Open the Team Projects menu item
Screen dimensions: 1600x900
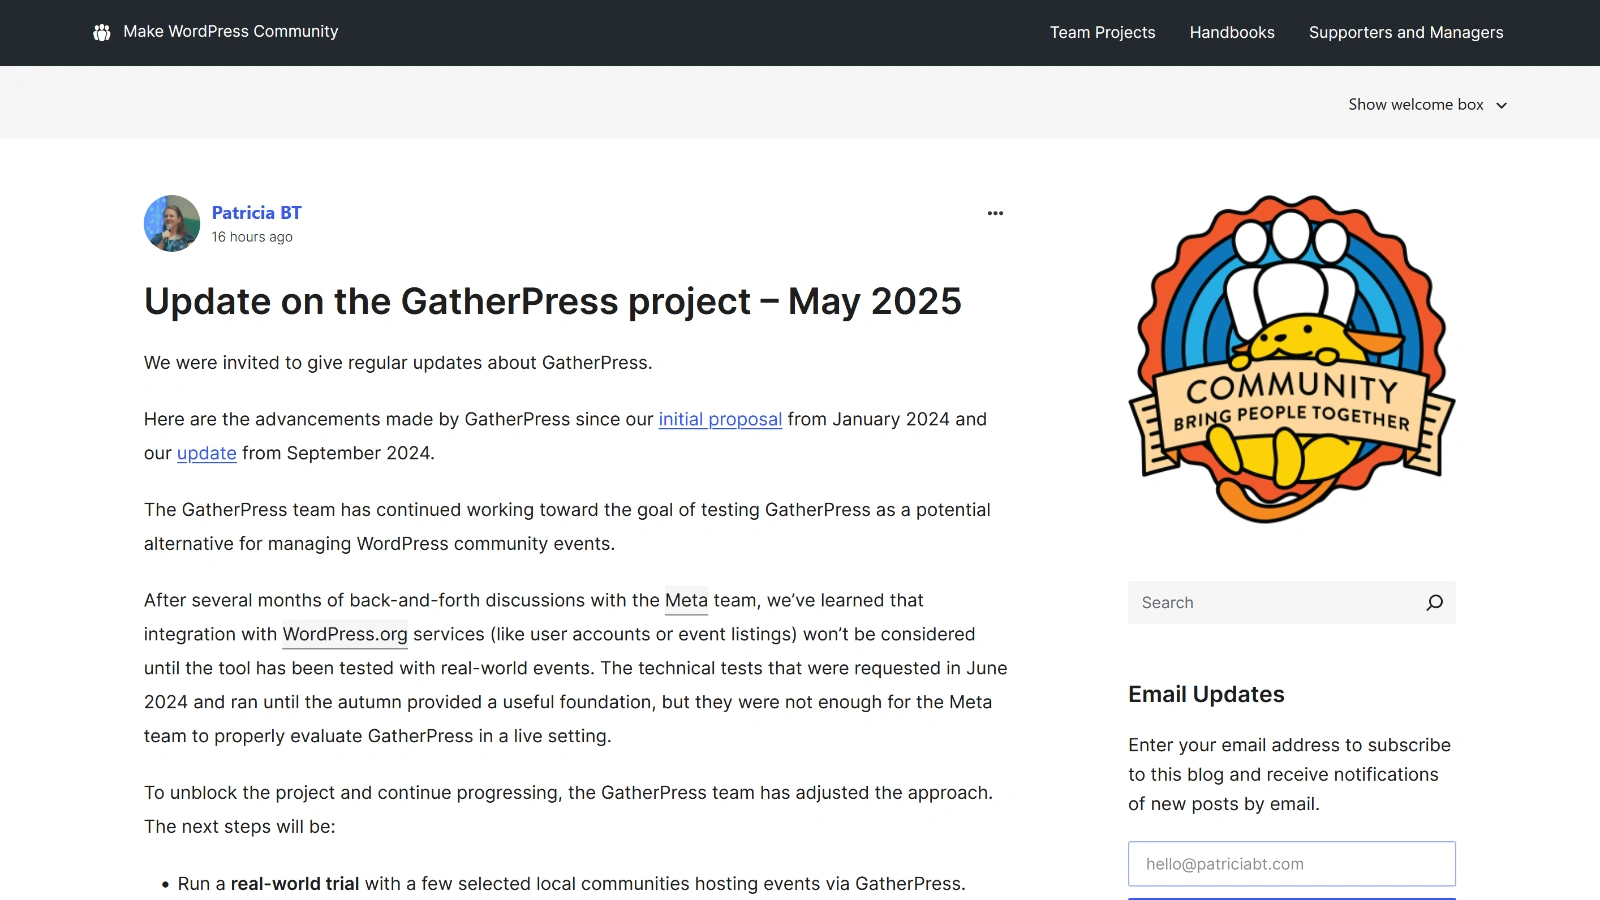point(1102,32)
